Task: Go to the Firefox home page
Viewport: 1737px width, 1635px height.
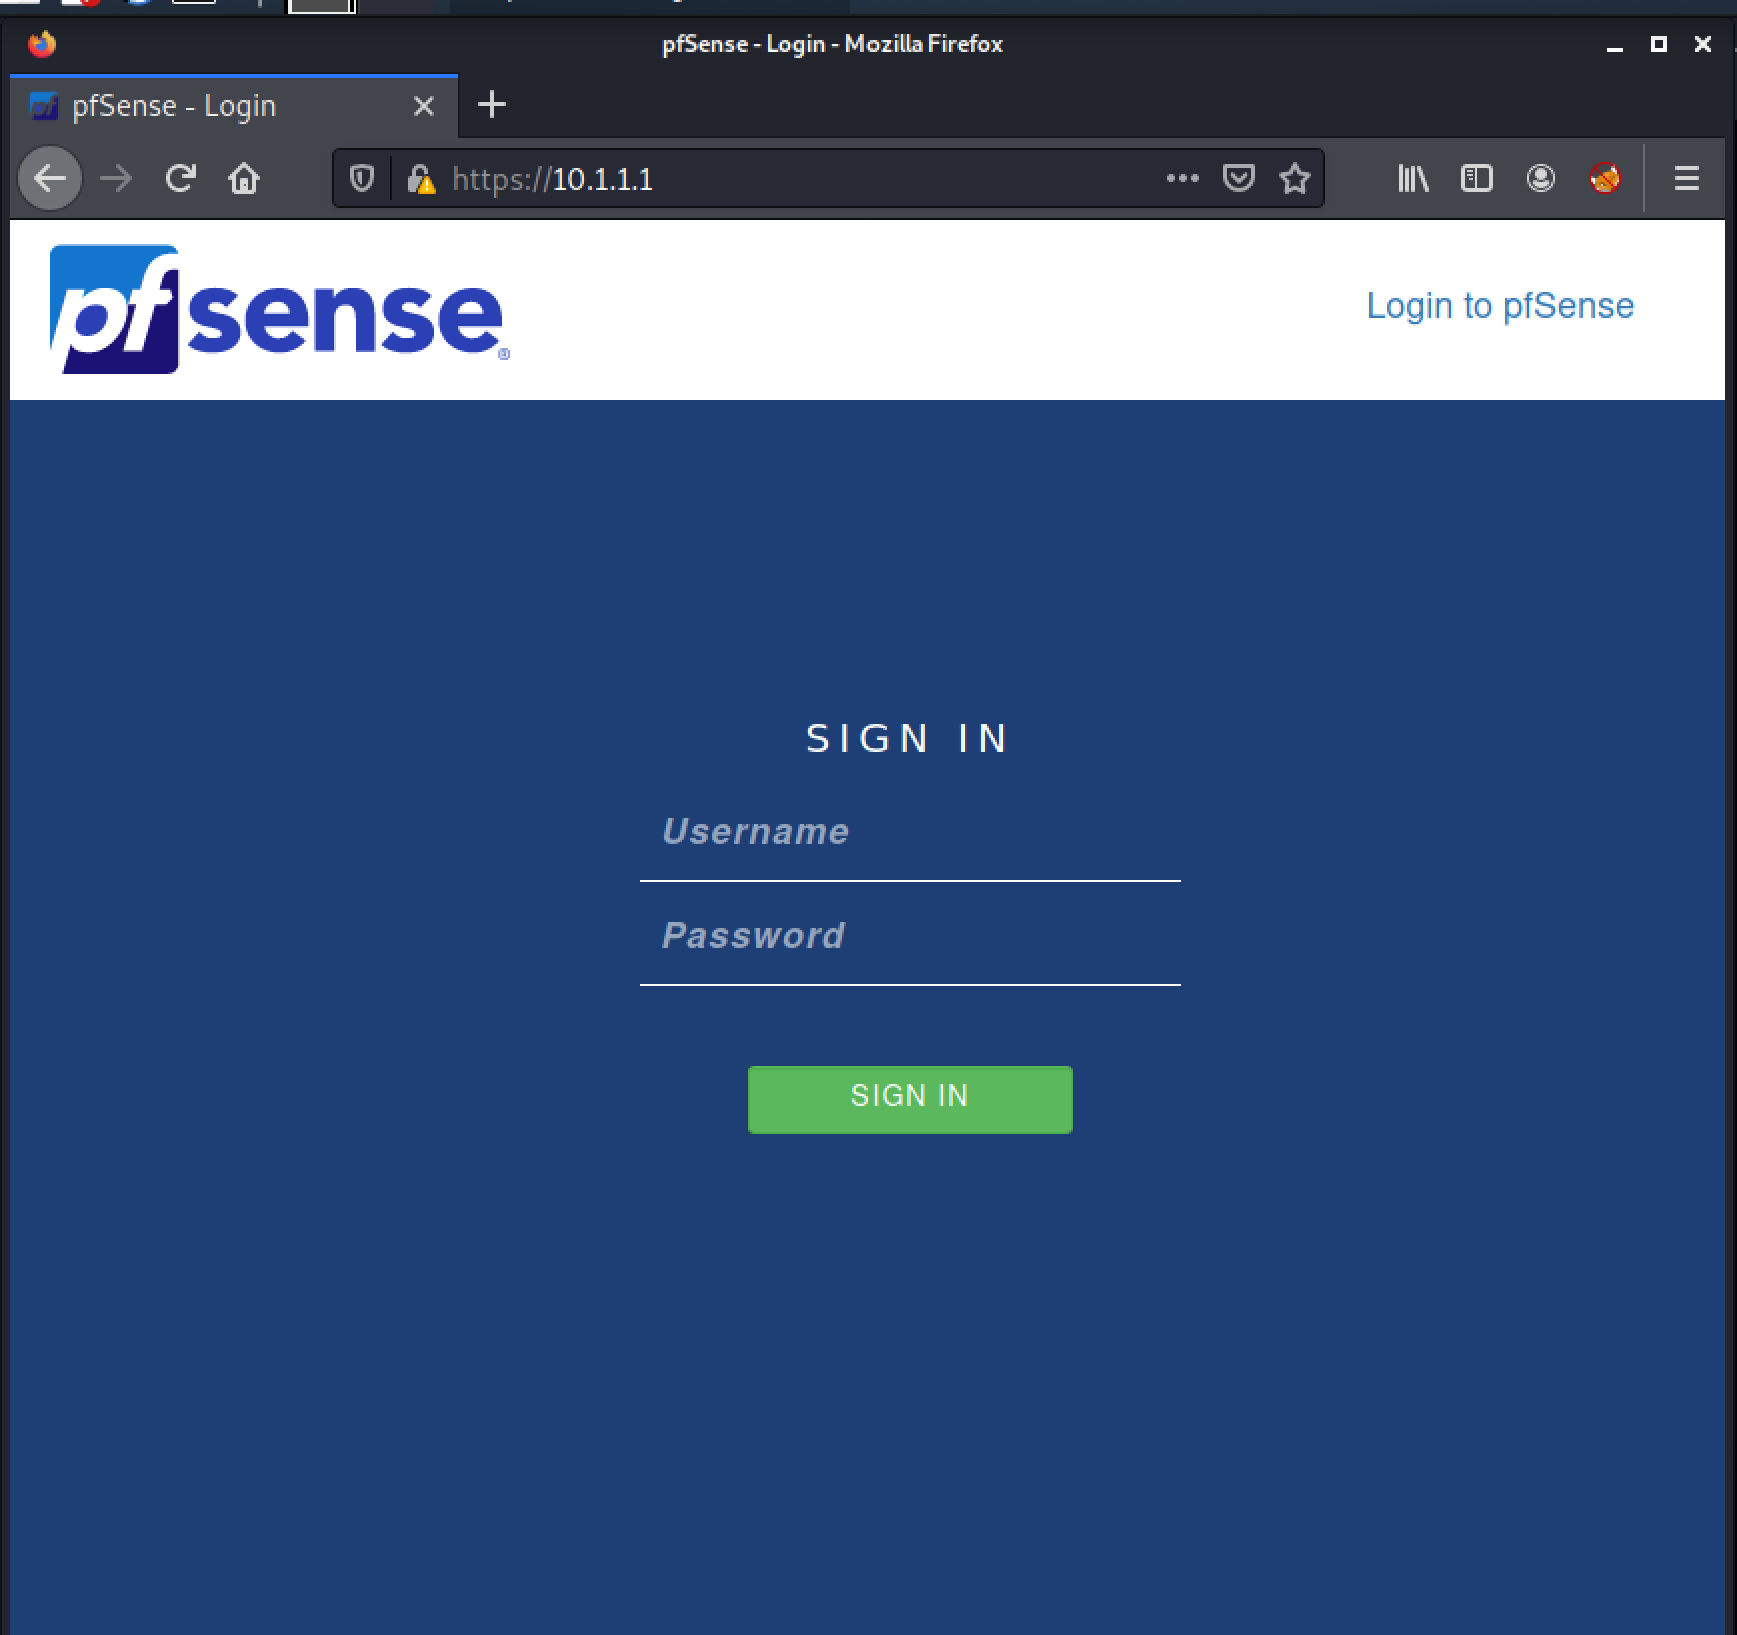Action: 244,179
